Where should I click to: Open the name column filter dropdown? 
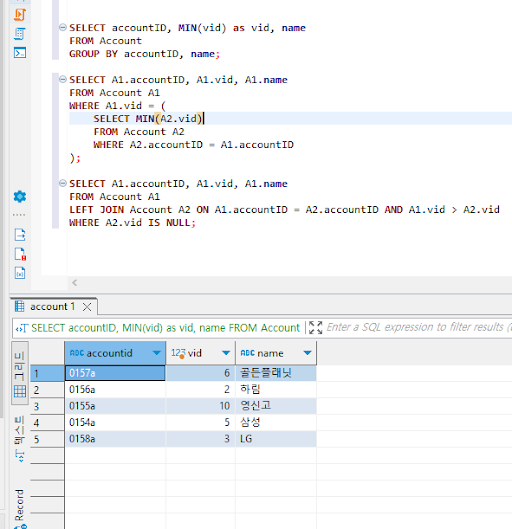point(307,353)
